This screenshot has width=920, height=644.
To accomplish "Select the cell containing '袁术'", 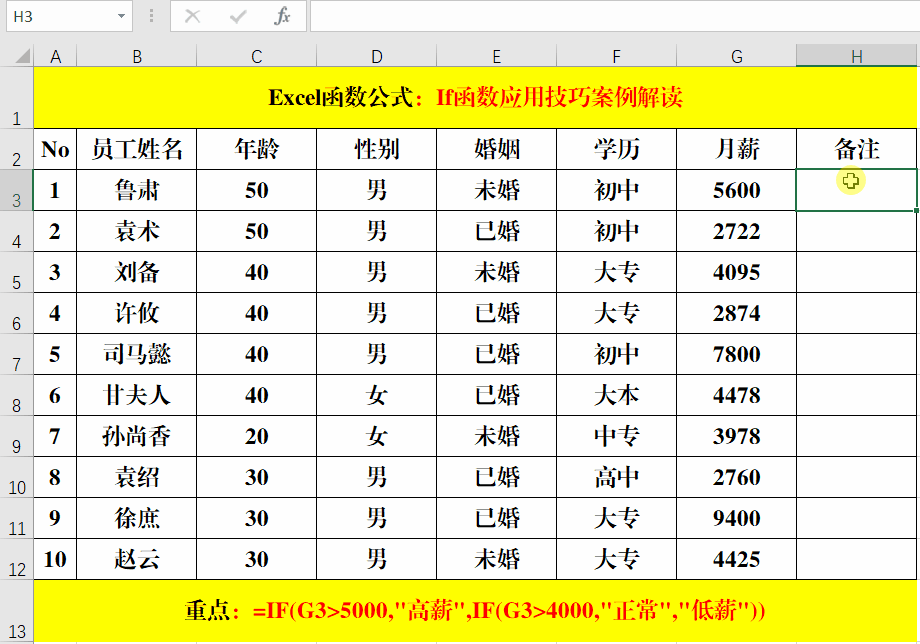I will (137, 231).
